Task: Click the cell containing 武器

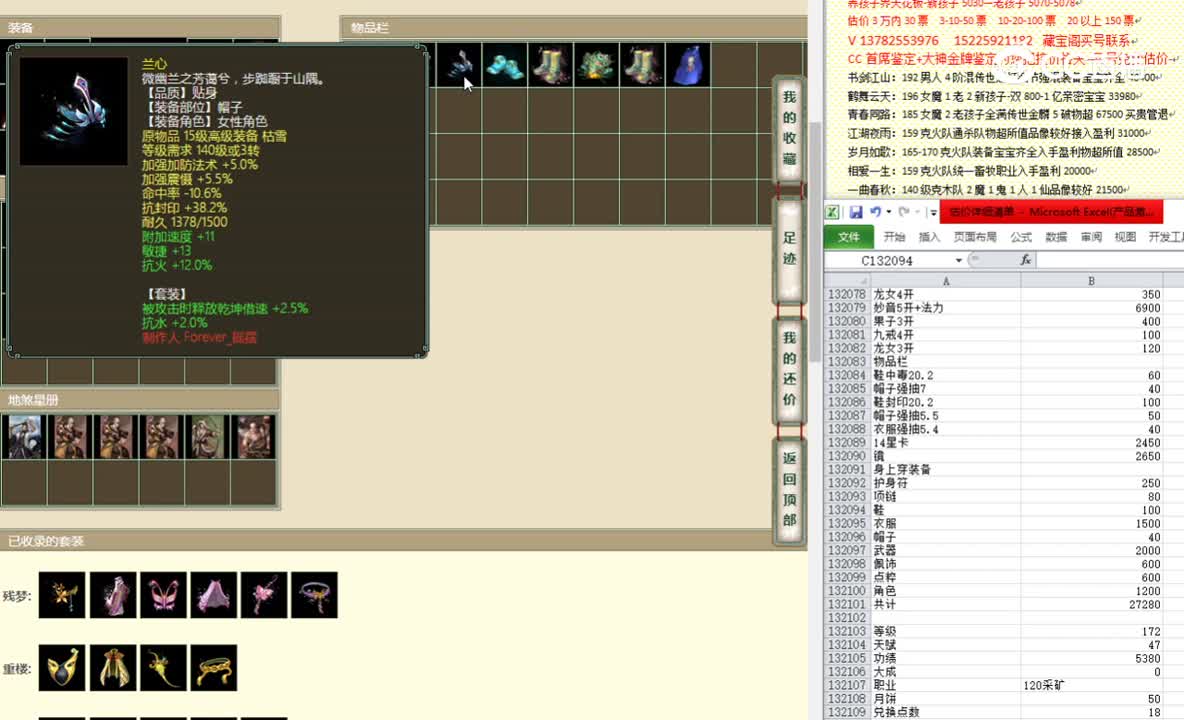Action: (x=945, y=551)
